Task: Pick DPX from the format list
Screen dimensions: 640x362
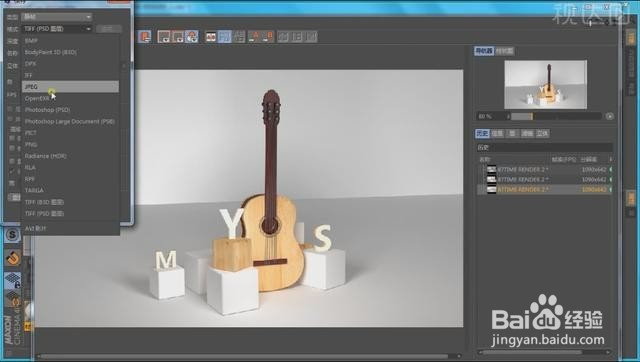Action: (70, 64)
